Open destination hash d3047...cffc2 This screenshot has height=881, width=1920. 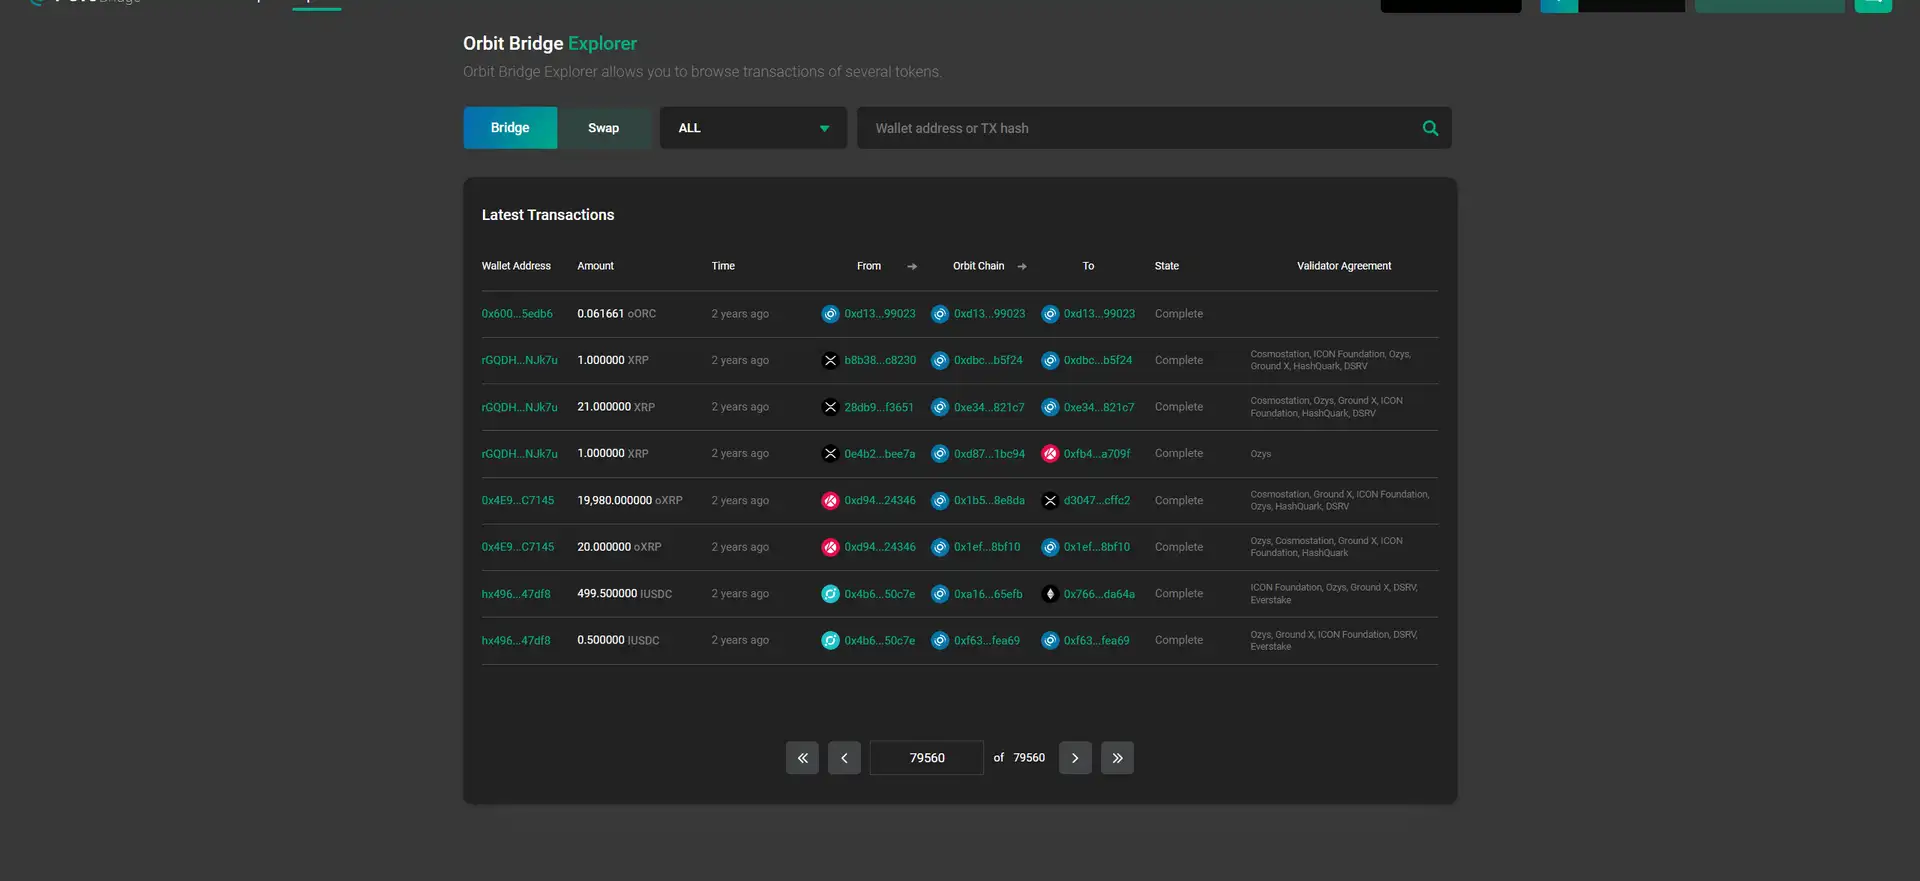point(1096,501)
